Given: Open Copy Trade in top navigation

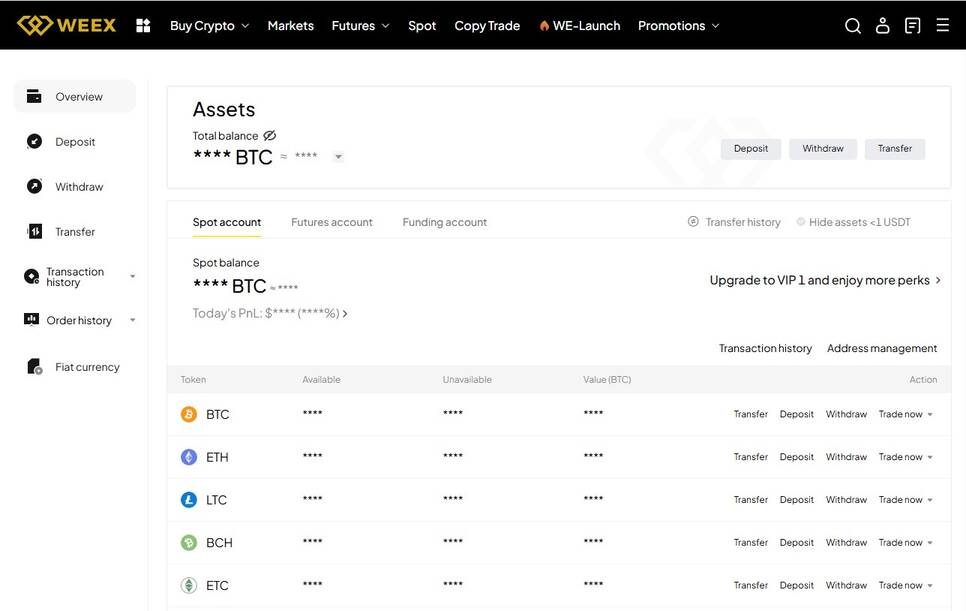Looking at the screenshot, I should click(487, 26).
